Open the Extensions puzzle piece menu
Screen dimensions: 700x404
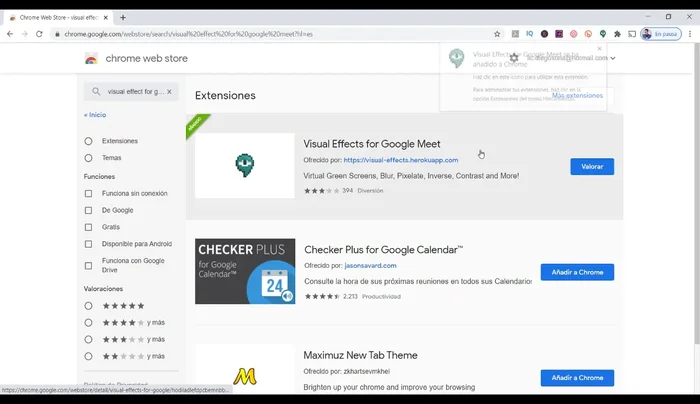[617, 34]
